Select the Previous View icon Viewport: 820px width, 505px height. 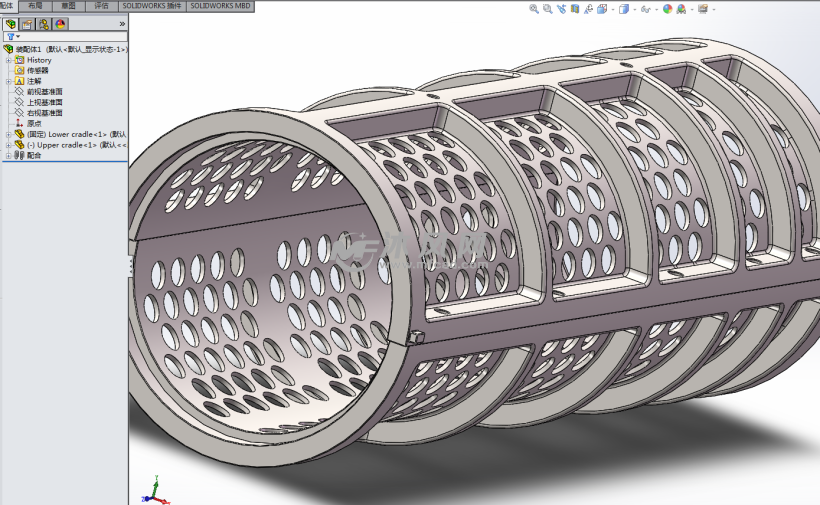click(562, 9)
